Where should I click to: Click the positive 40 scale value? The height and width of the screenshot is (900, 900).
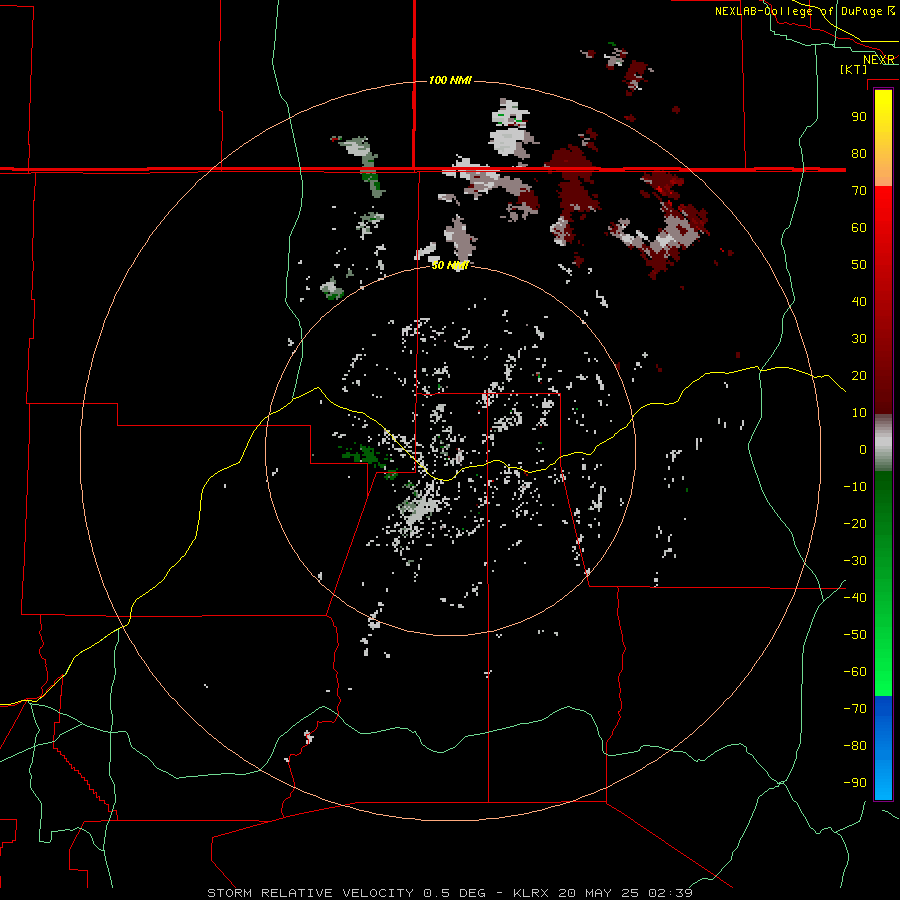click(x=859, y=301)
